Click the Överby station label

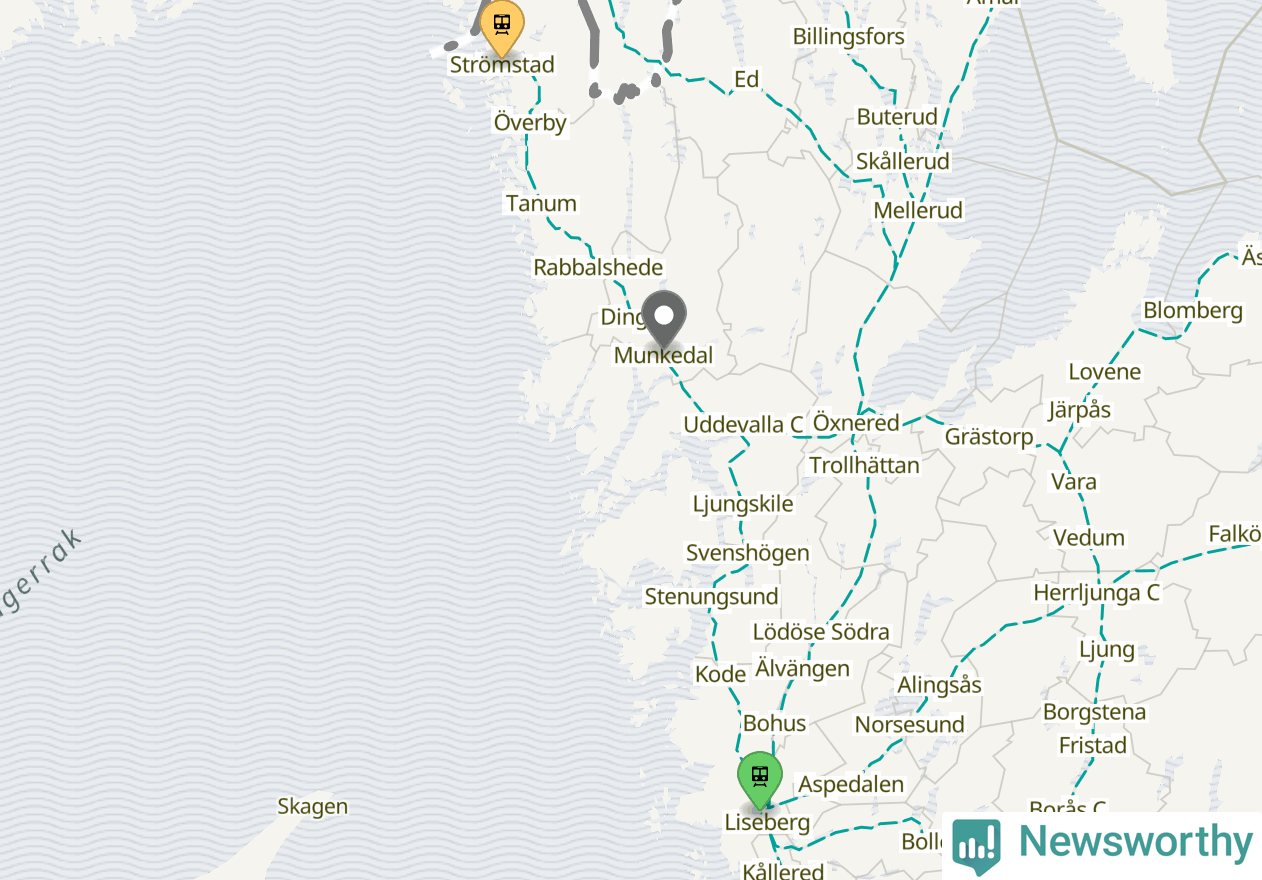(530, 123)
